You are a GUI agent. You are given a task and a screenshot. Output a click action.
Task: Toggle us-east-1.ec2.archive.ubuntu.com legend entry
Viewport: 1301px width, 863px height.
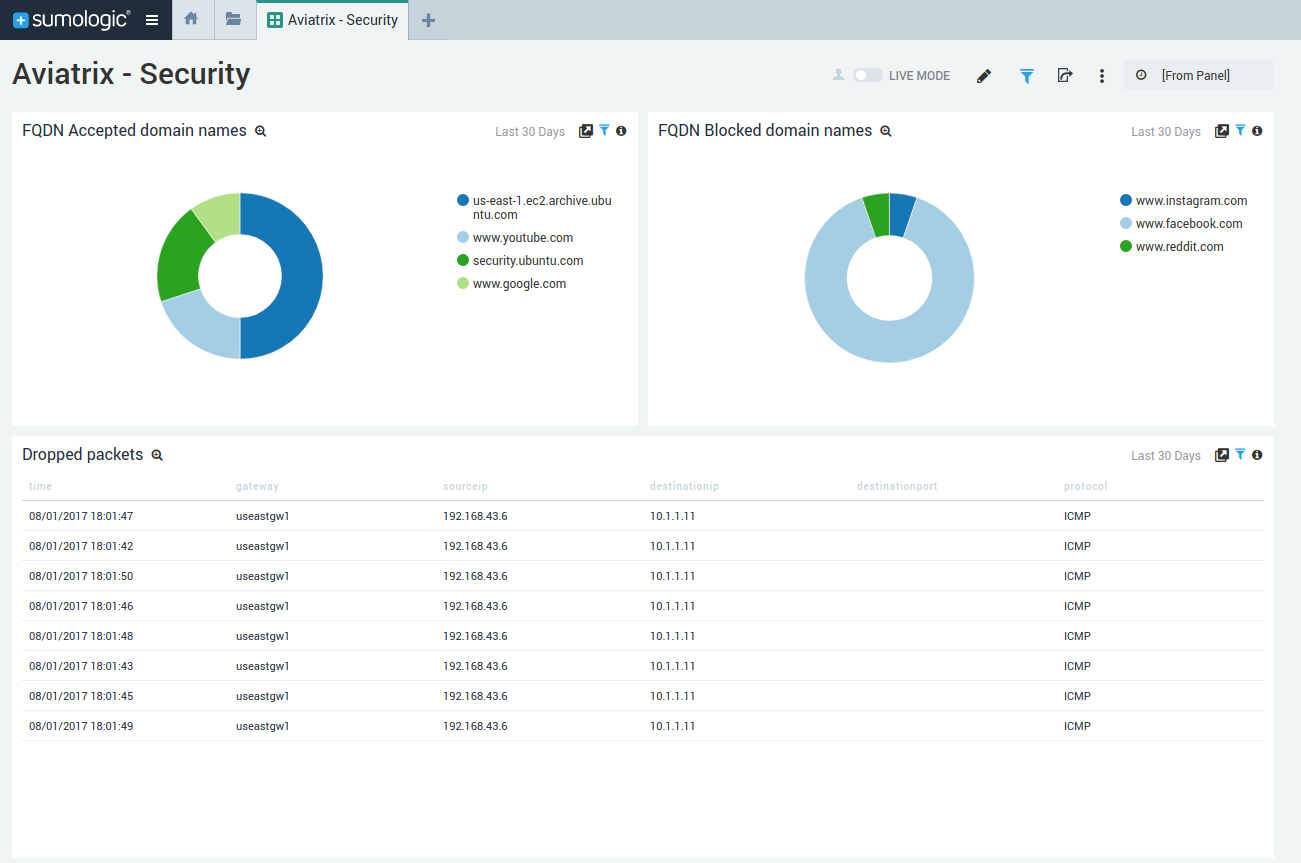click(535, 208)
